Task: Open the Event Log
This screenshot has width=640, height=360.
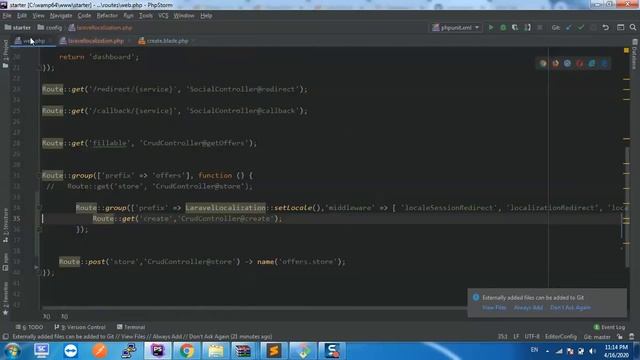Action: pos(609,327)
